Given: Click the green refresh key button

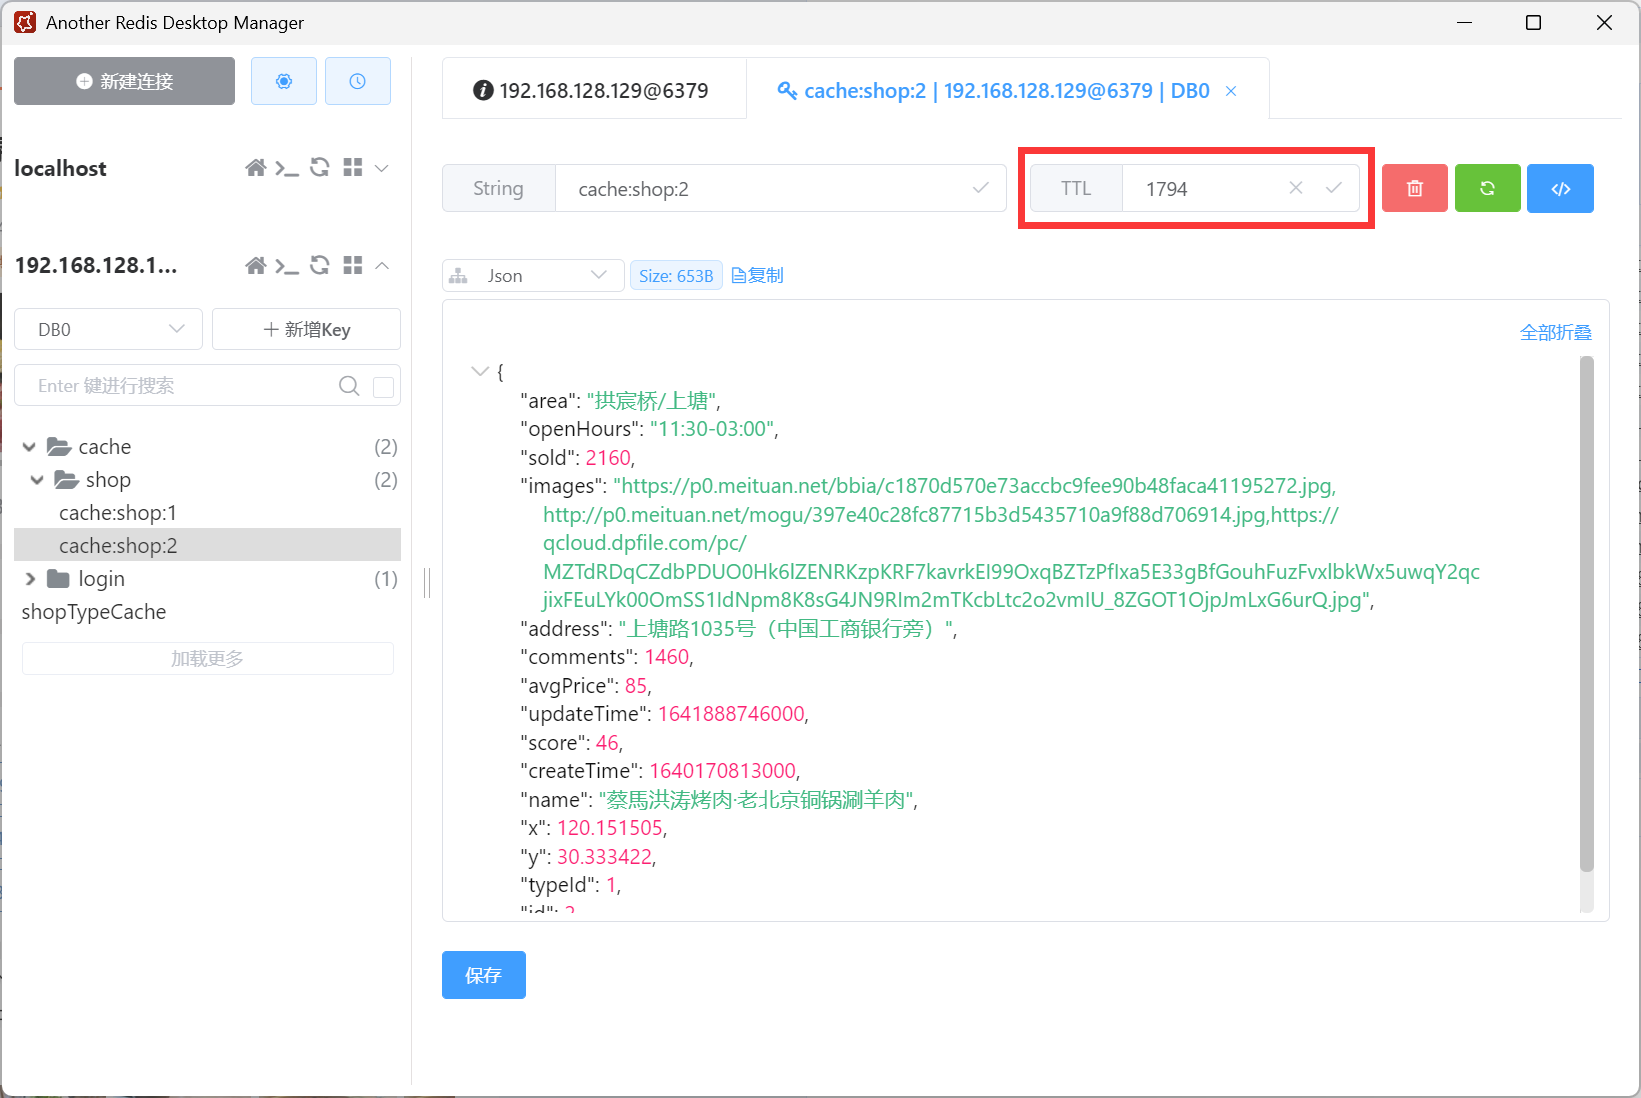Looking at the screenshot, I should (x=1487, y=188).
